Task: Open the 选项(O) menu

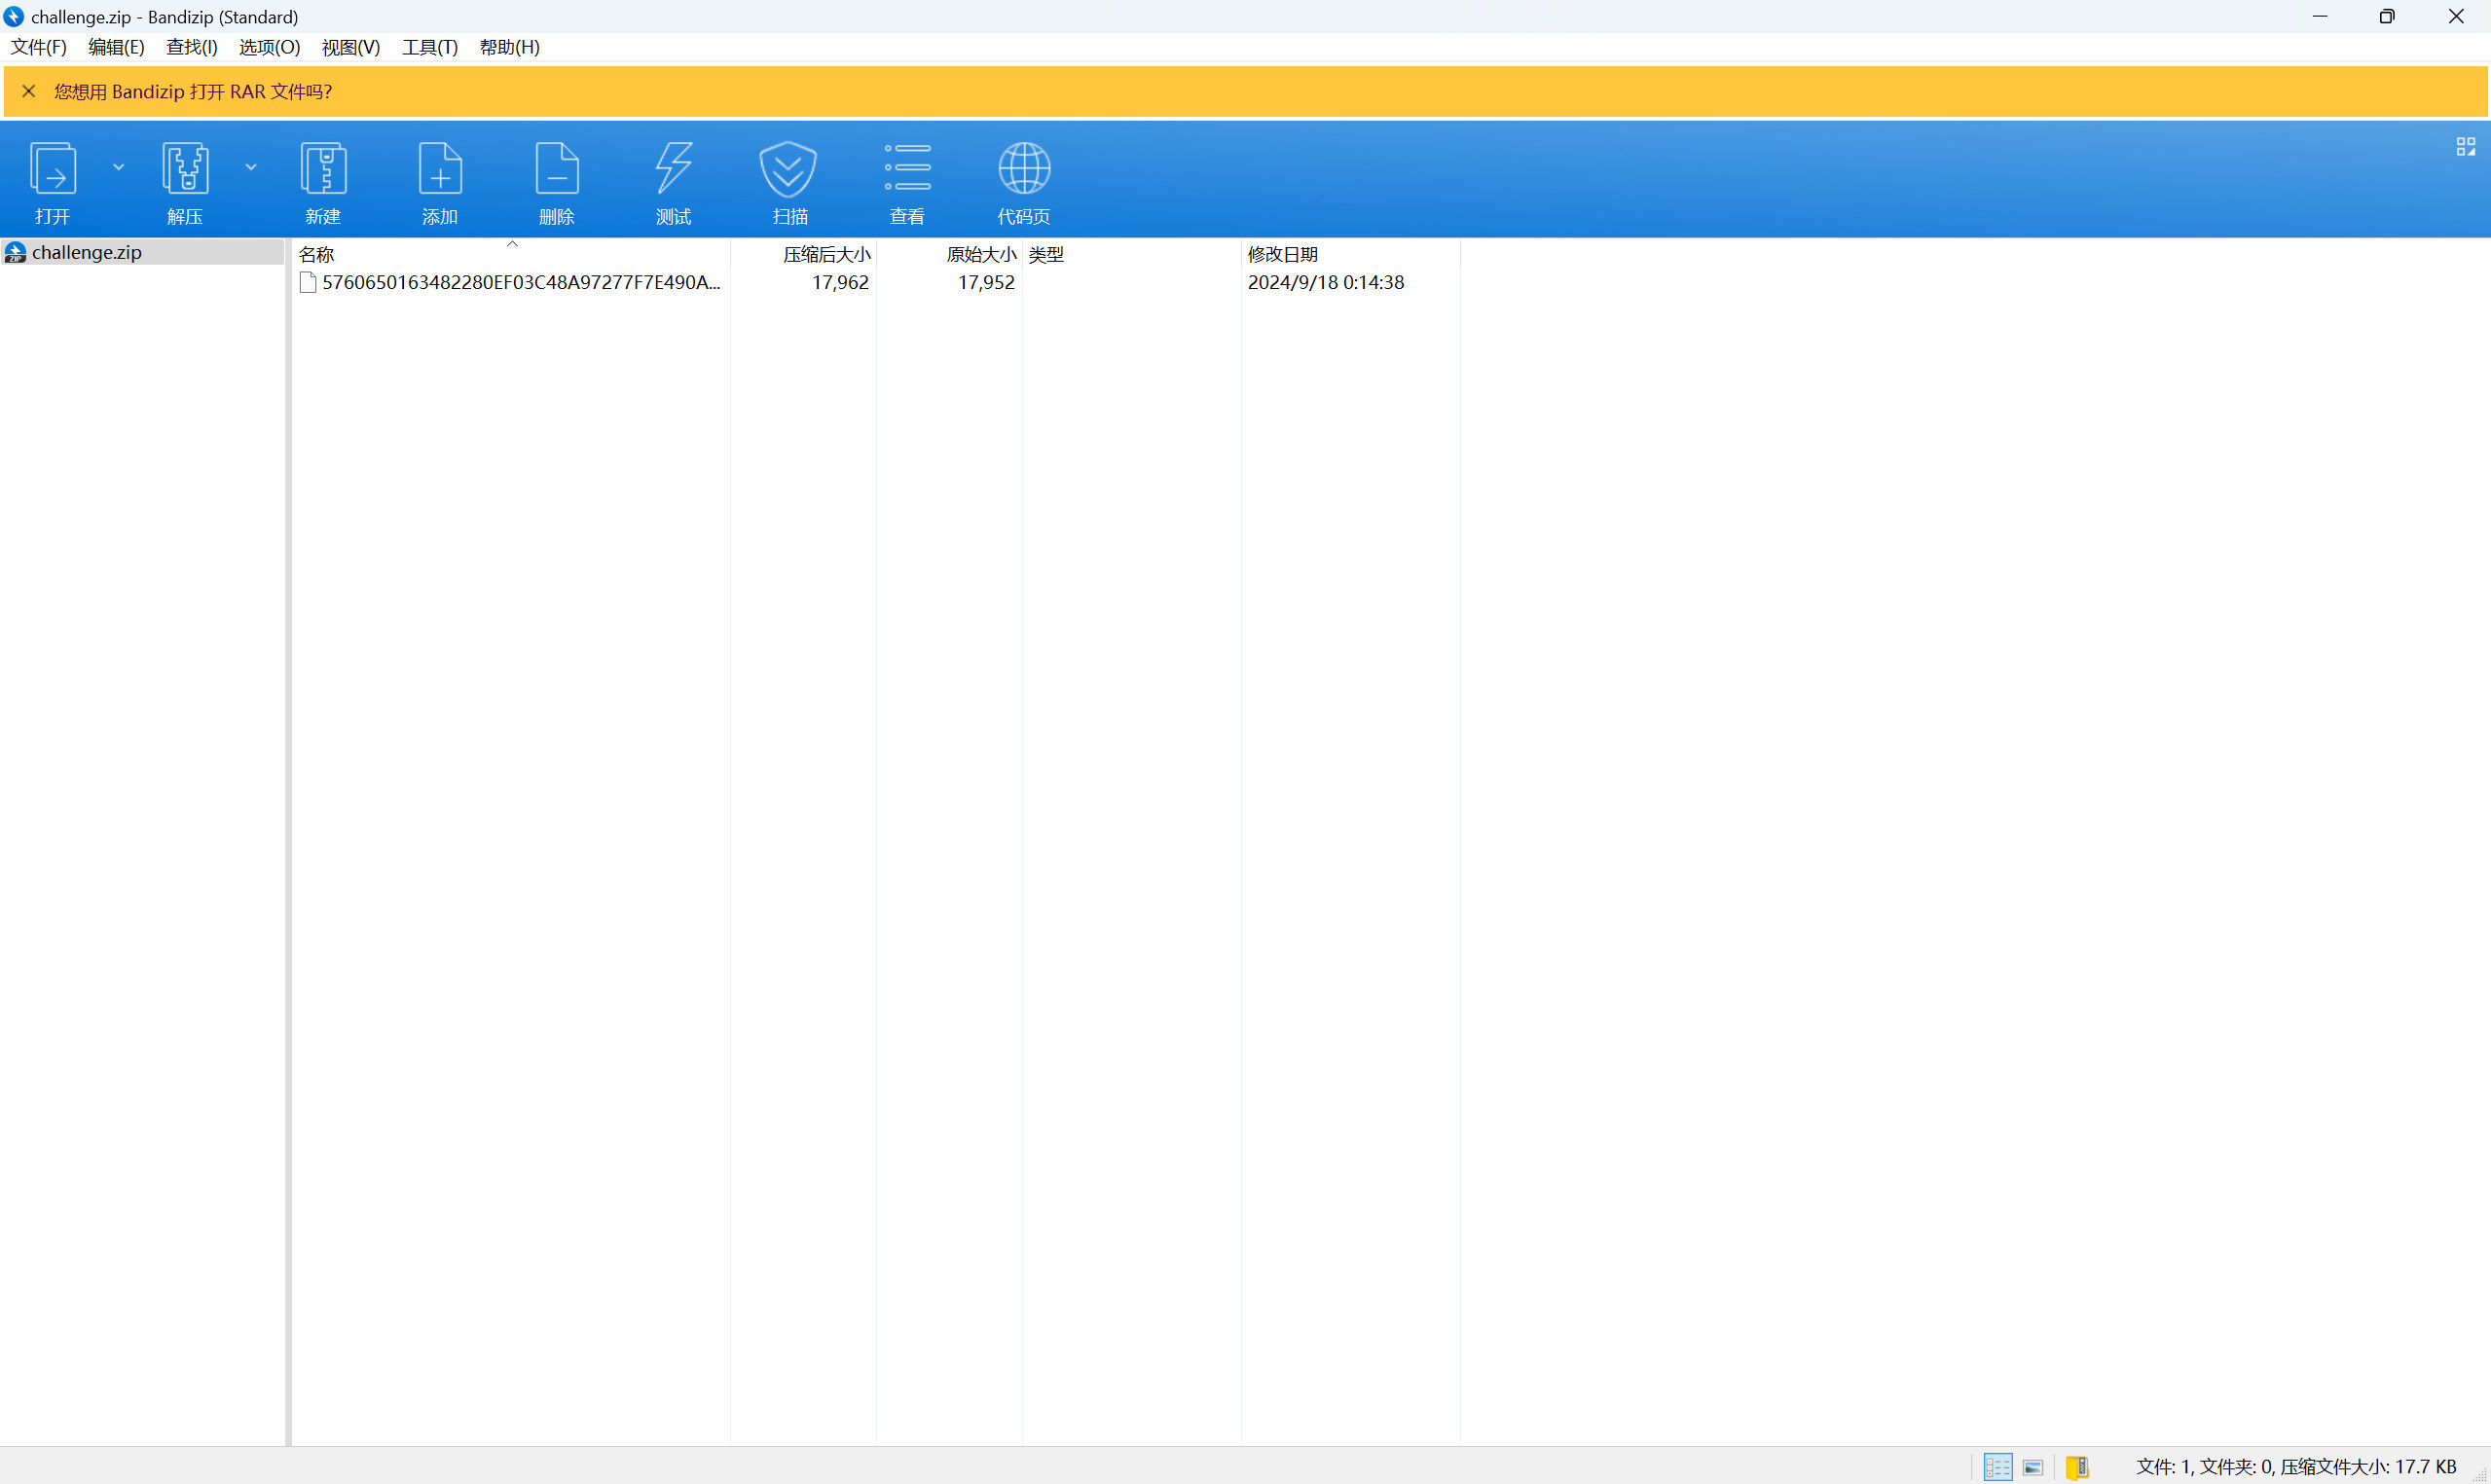Action: click(270, 47)
